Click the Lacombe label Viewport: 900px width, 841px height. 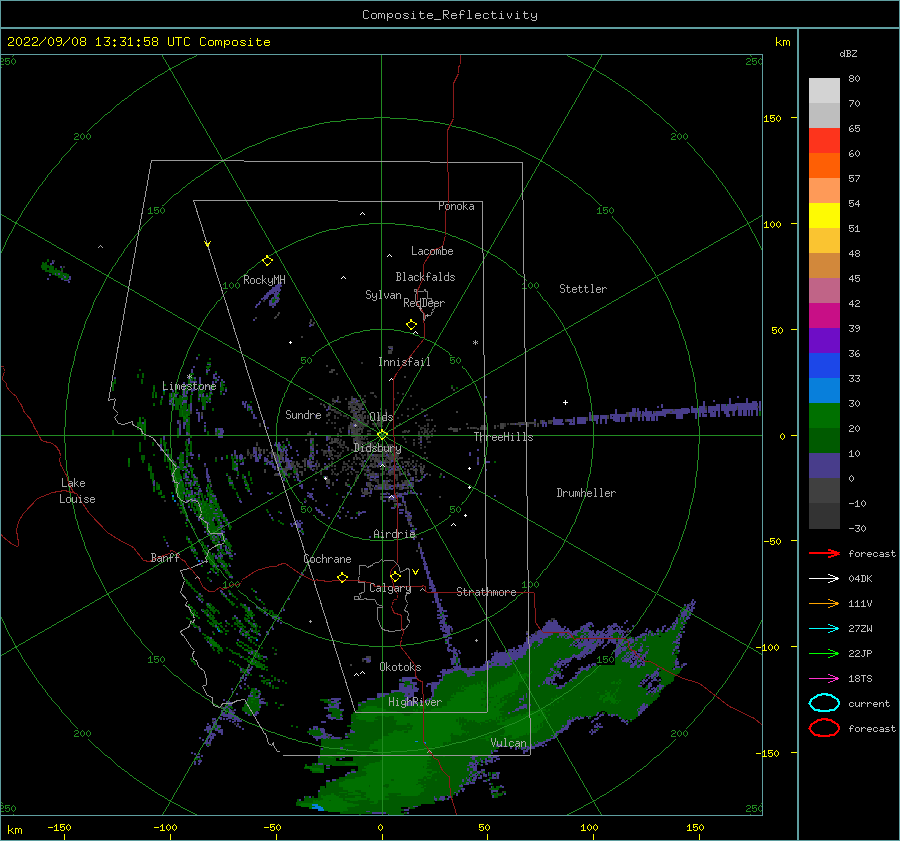[432, 251]
